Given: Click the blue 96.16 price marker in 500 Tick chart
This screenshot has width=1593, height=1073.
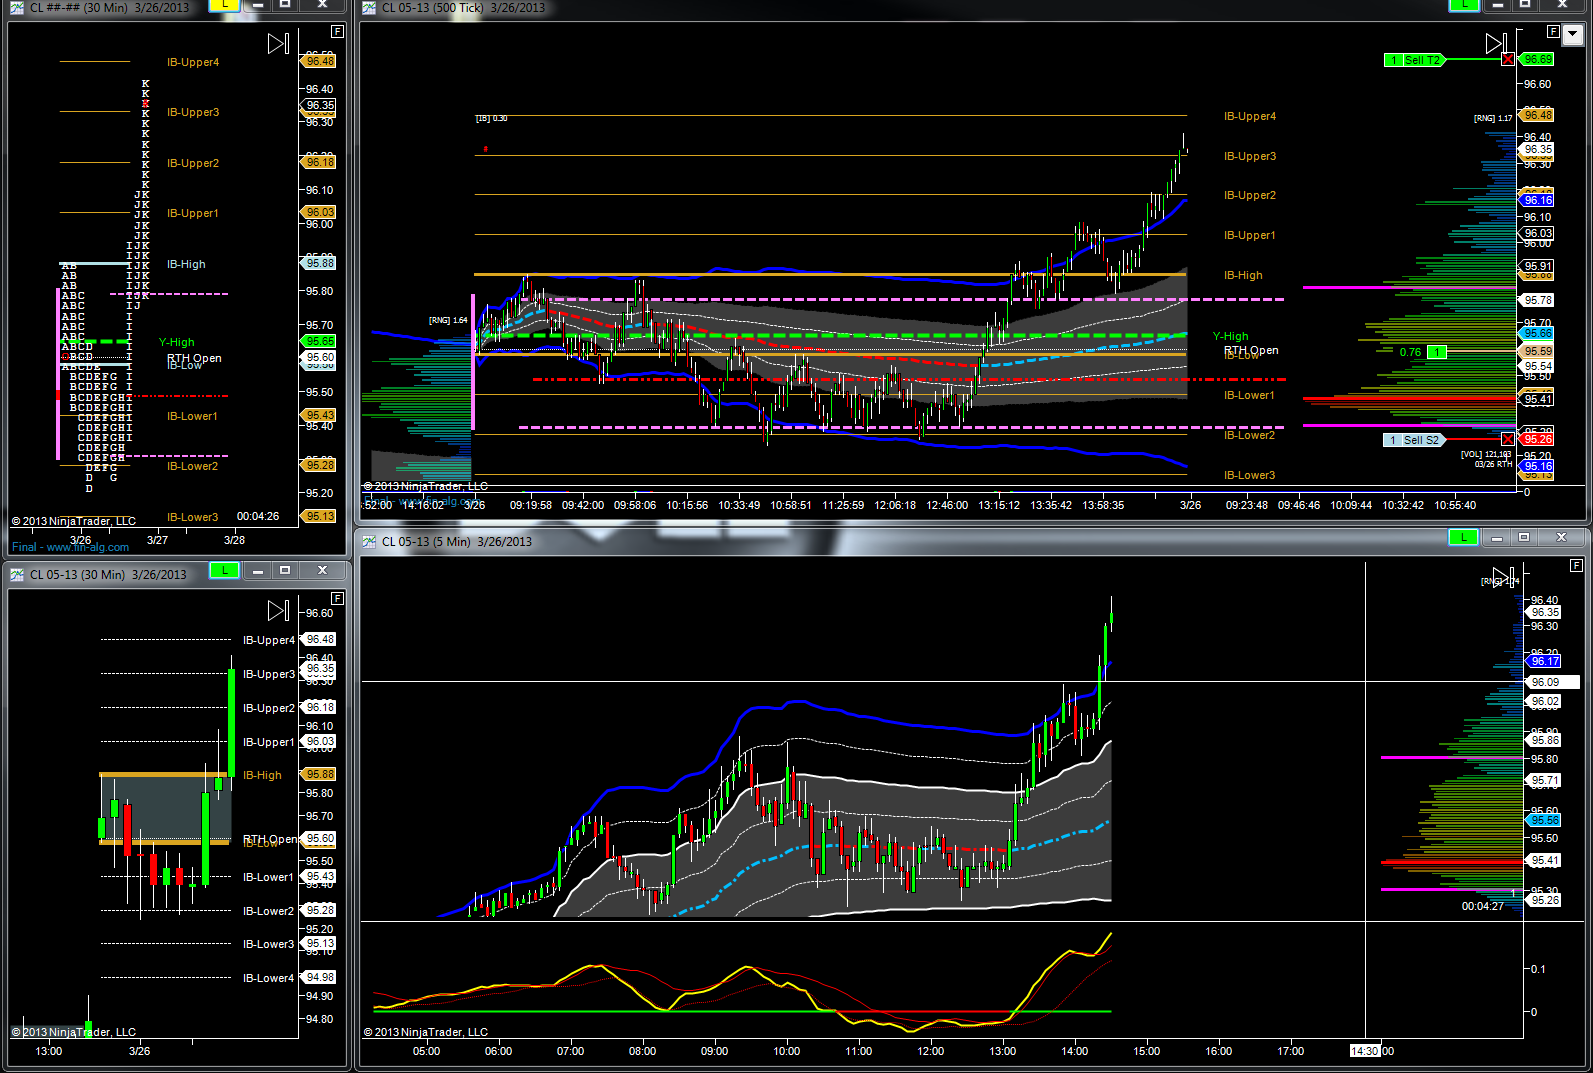Looking at the screenshot, I should coord(1537,200).
